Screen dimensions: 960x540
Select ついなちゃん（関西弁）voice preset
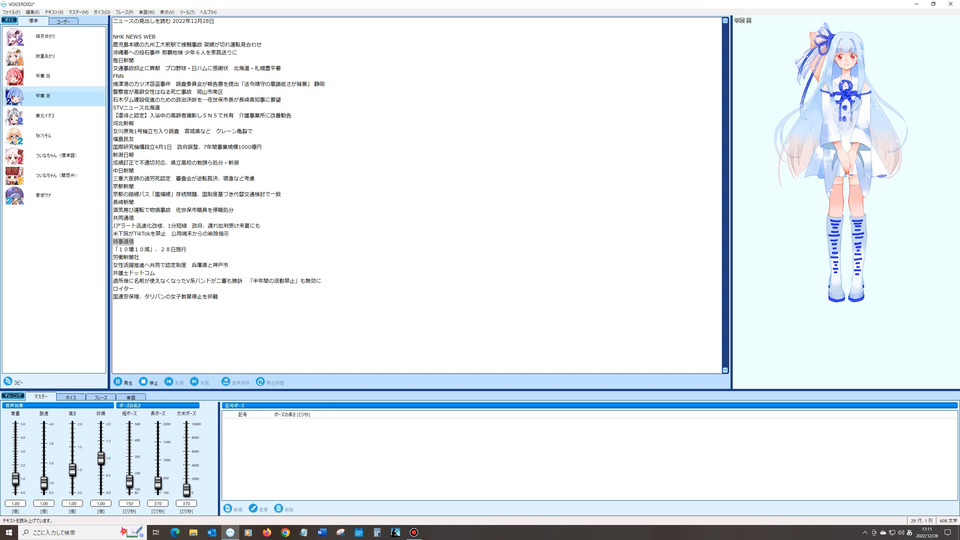click(54, 175)
